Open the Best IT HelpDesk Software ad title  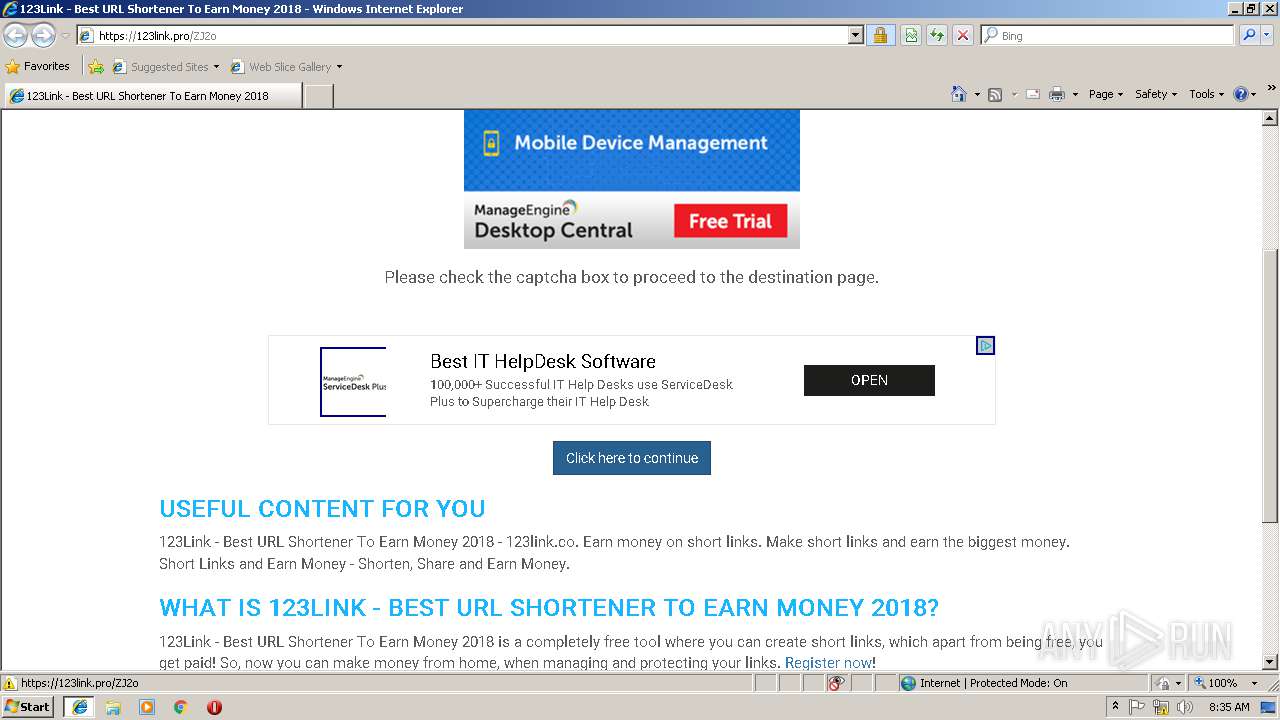[x=543, y=361]
